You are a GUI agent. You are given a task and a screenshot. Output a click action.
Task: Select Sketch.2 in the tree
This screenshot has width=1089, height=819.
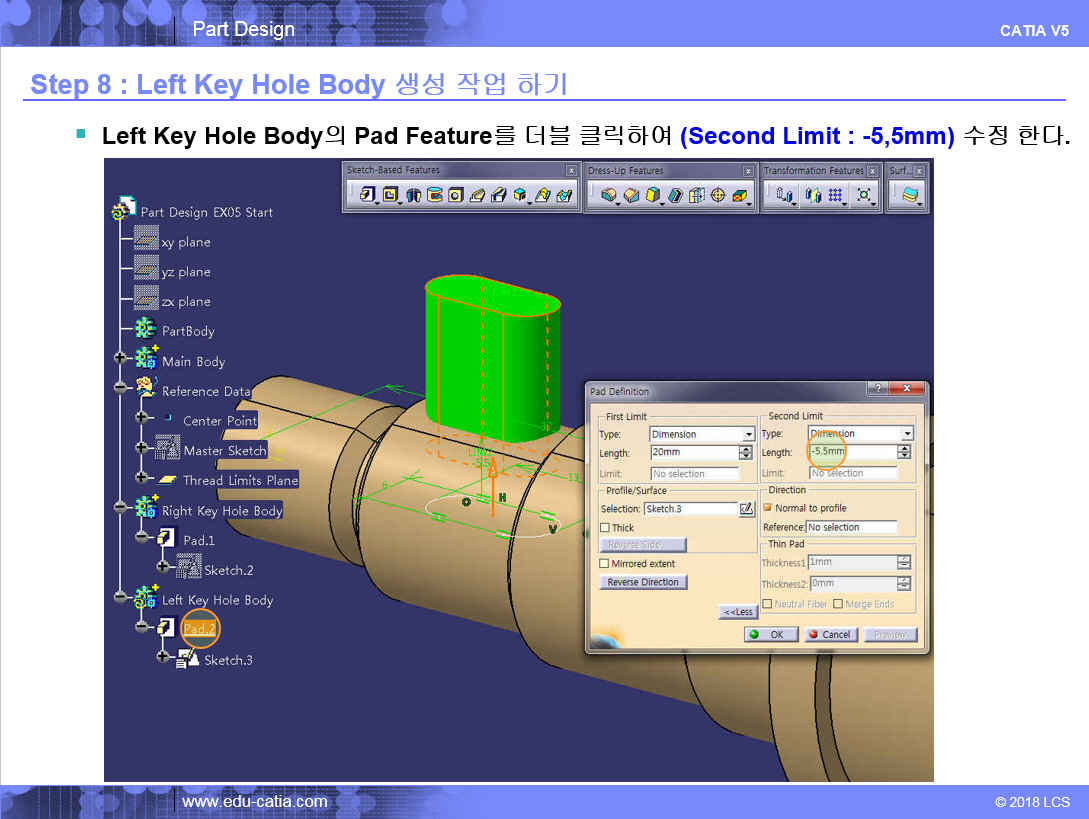pyautogui.click(x=228, y=570)
